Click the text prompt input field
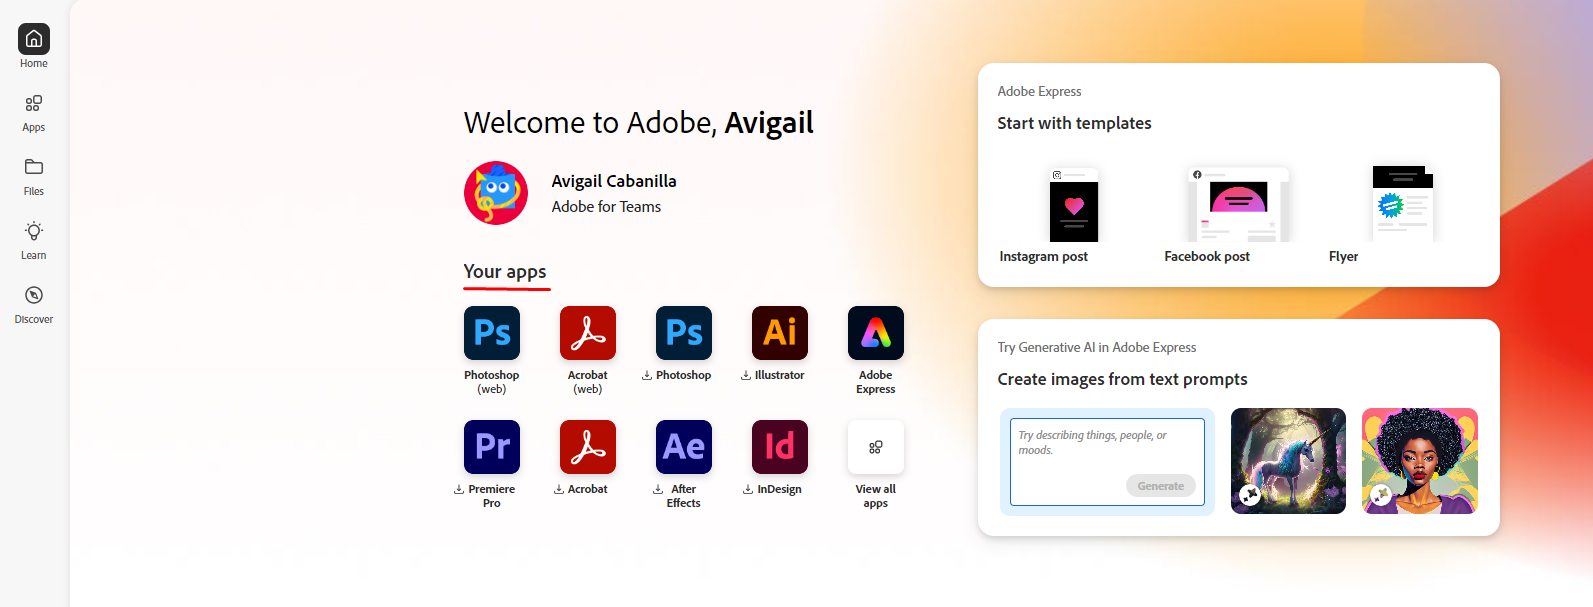Viewport: 1593px width, 607px height. point(1107,462)
